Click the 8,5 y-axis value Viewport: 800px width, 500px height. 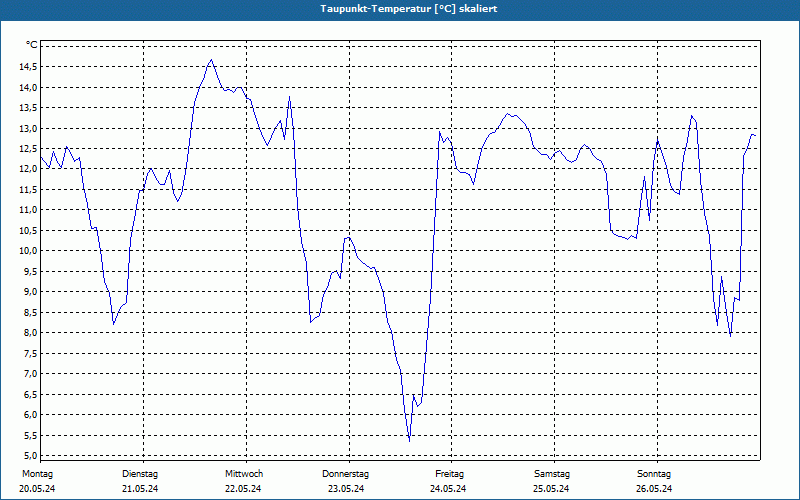[31, 312]
